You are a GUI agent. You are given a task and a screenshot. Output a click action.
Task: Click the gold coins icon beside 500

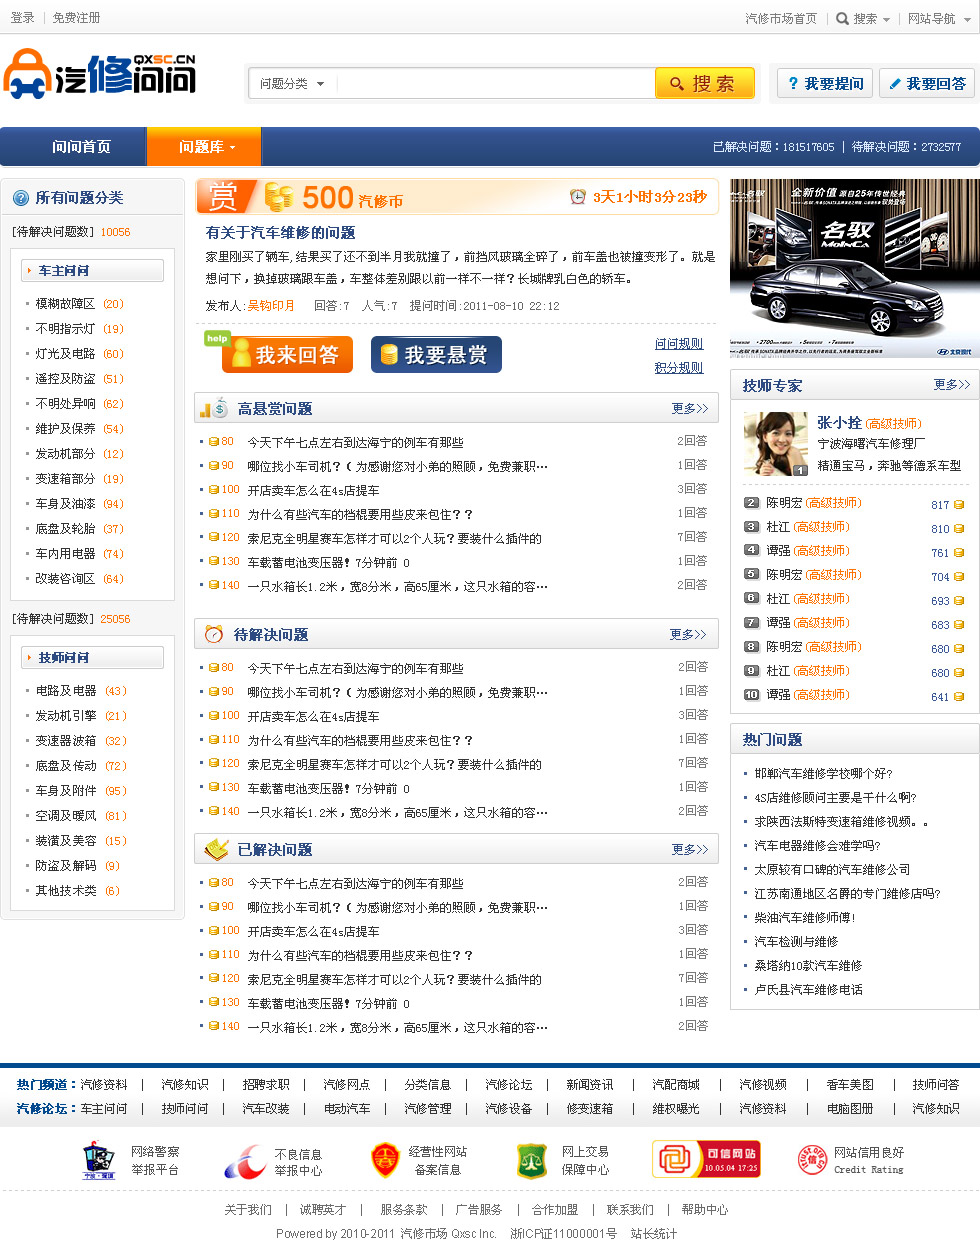pos(279,196)
